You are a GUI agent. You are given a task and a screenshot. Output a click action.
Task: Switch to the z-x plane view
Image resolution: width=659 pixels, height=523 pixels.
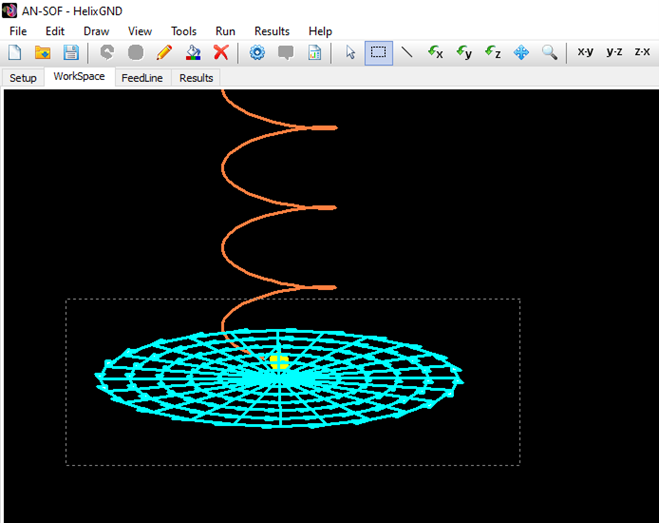pos(642,52)
